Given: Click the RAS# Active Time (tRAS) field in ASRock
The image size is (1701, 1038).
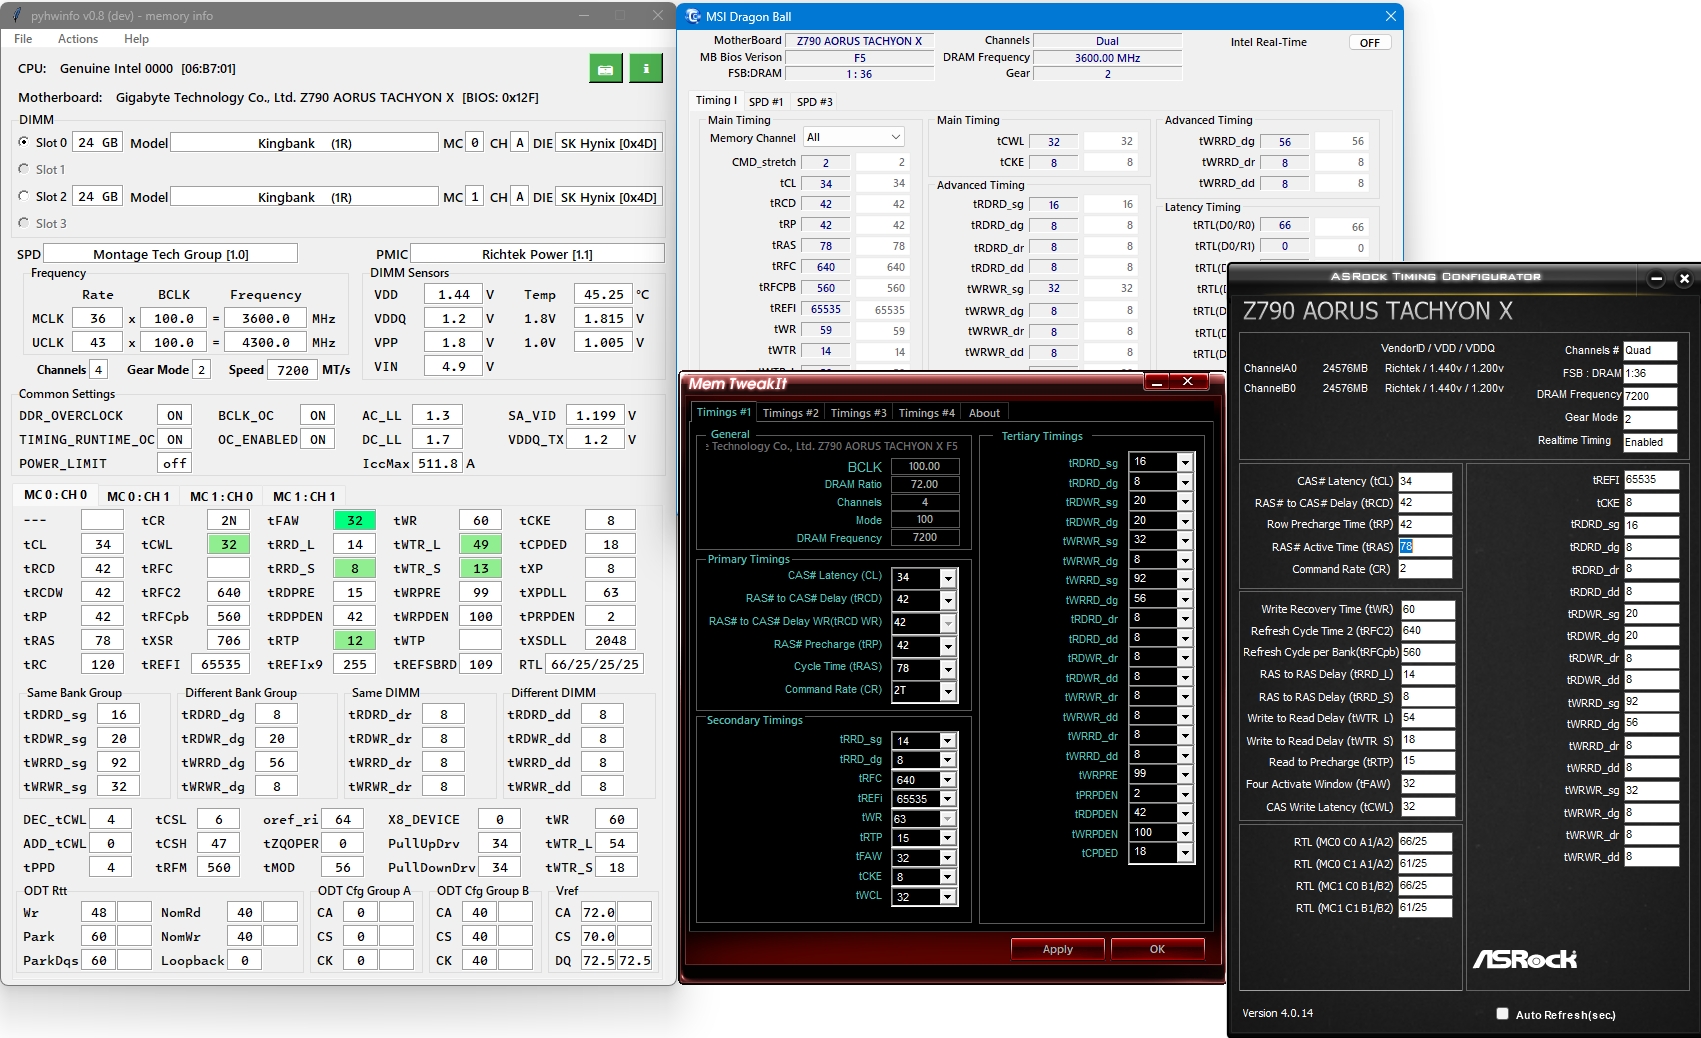Looking at the screenshot, I should click(x=1425, y=547).
